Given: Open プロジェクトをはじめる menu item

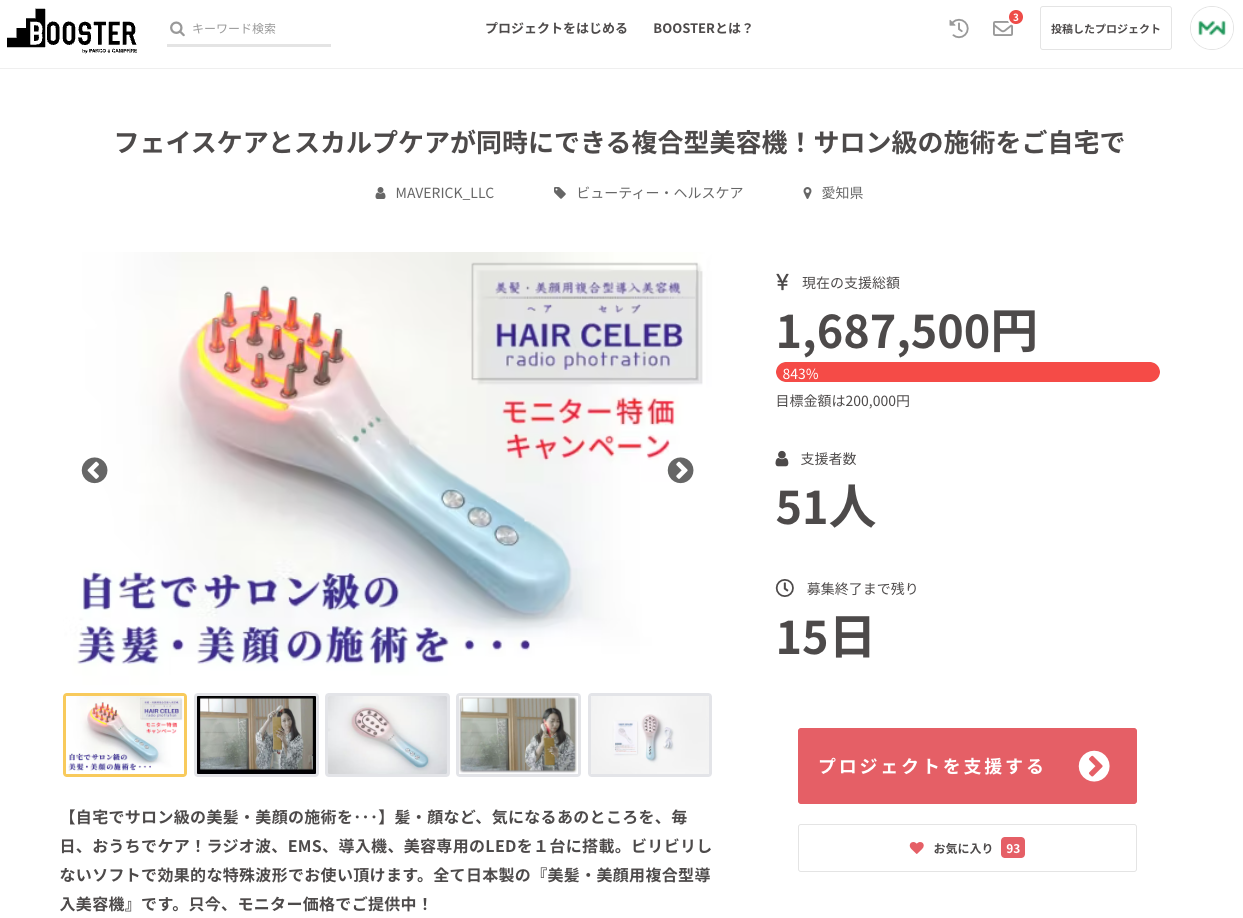Looking at the screenshot, I should (x=556, y=28).
